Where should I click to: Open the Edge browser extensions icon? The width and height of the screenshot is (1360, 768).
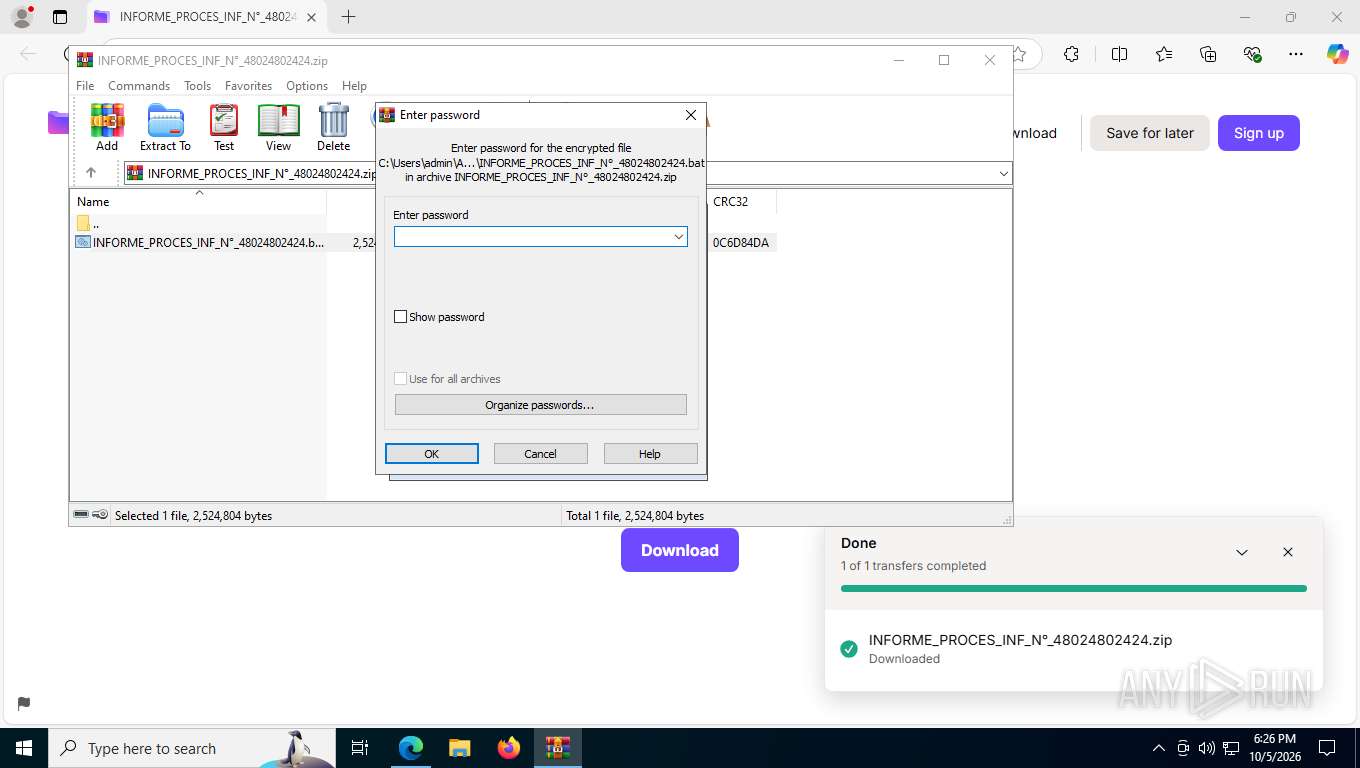tap(1071, 54)
